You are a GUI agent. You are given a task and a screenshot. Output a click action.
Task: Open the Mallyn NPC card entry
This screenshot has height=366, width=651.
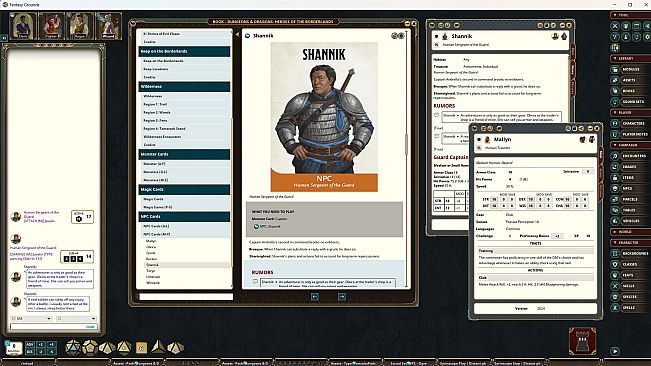click(x=151, y=241)
